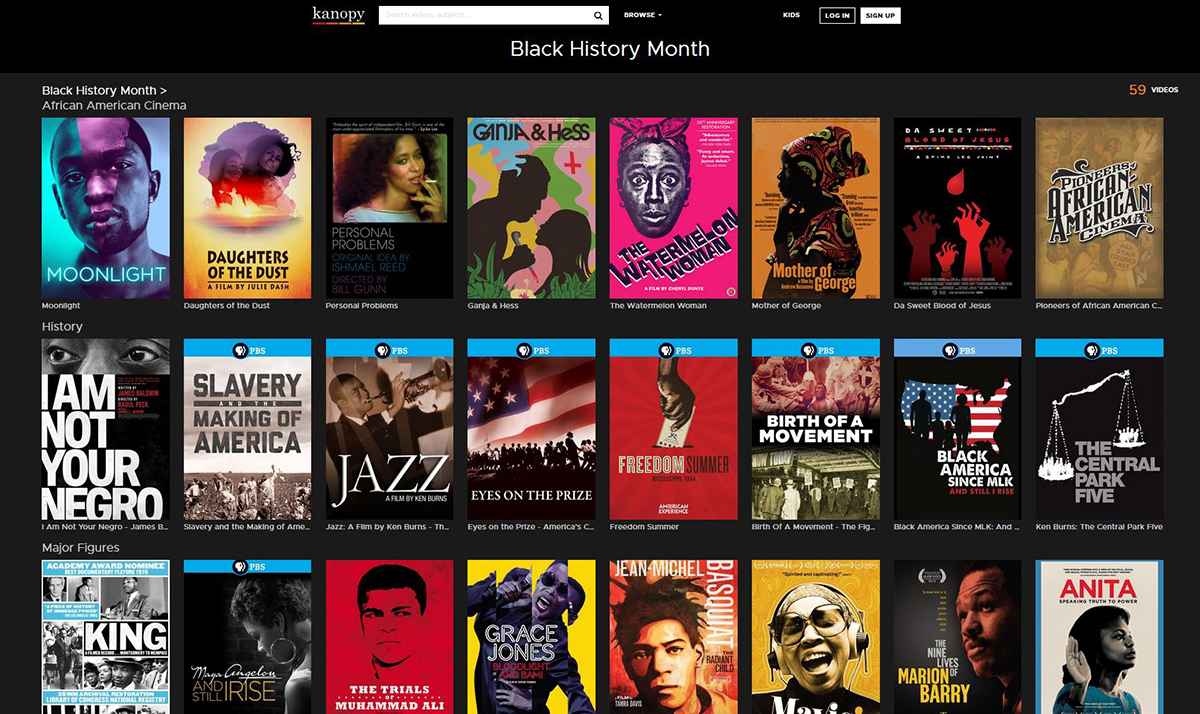Open the yellow Mavis poster
This screenshot has height=714, width=1200.
point(816,637)
